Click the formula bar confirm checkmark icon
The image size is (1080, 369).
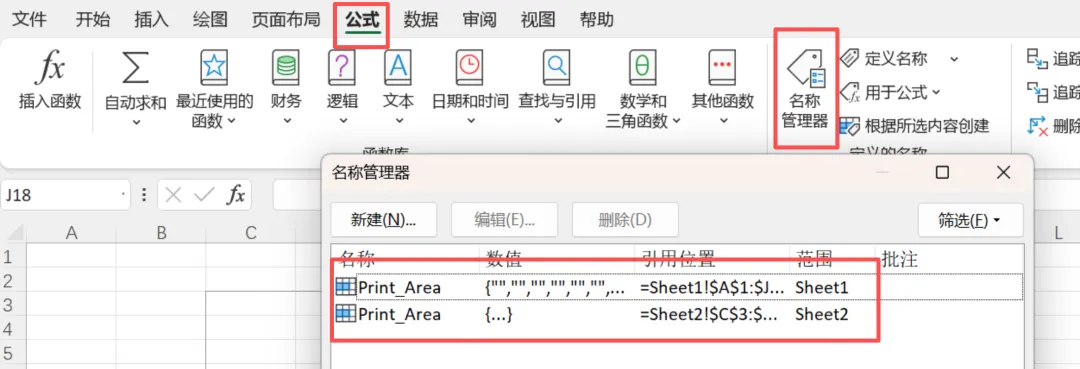coord(205,196)
